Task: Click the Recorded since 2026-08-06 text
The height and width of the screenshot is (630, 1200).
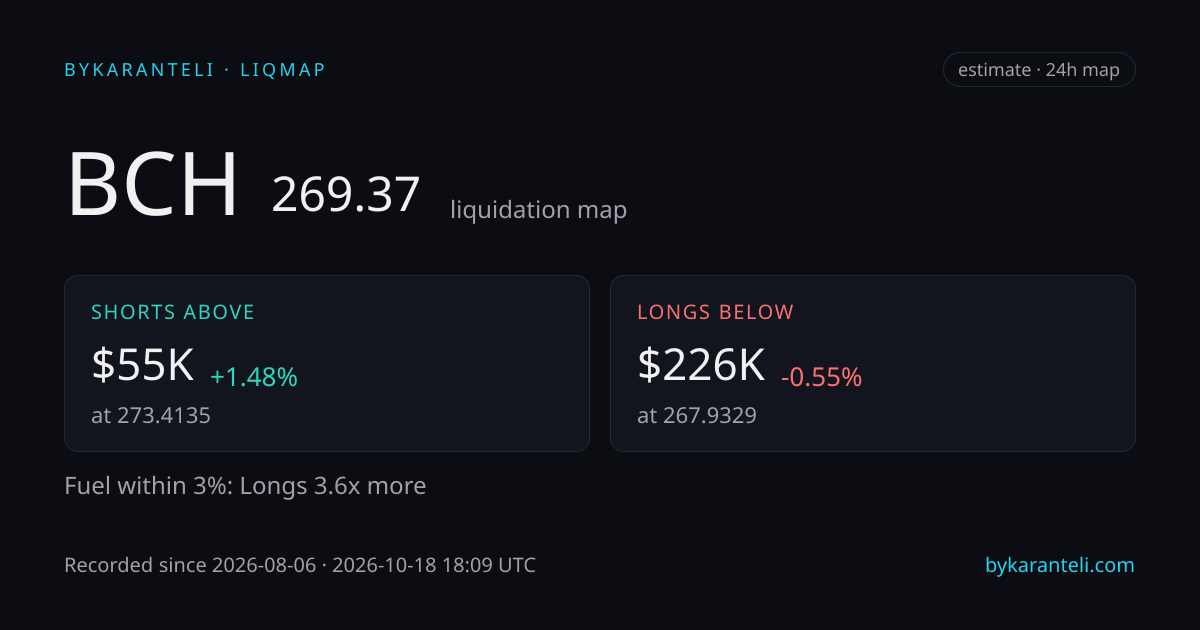Action: point(188,565)
